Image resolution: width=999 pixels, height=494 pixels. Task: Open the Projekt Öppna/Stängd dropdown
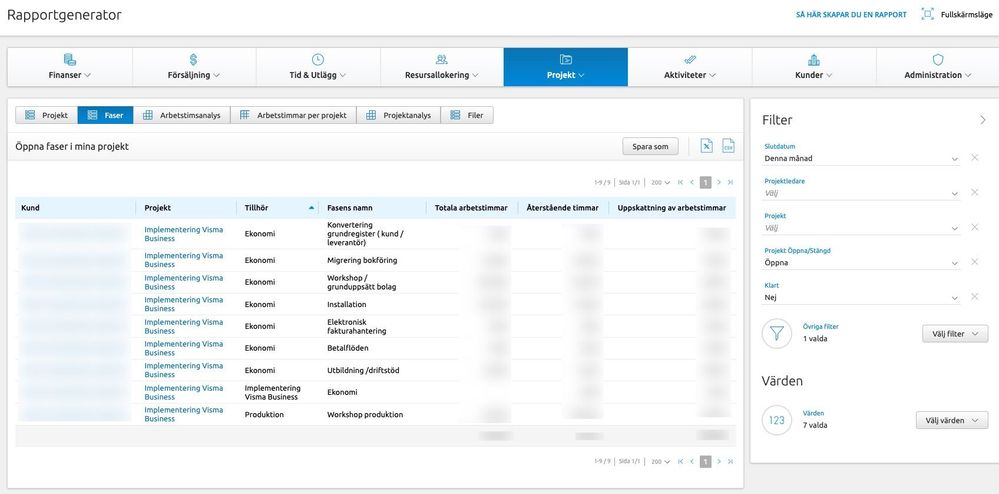[x=861, y=263]
